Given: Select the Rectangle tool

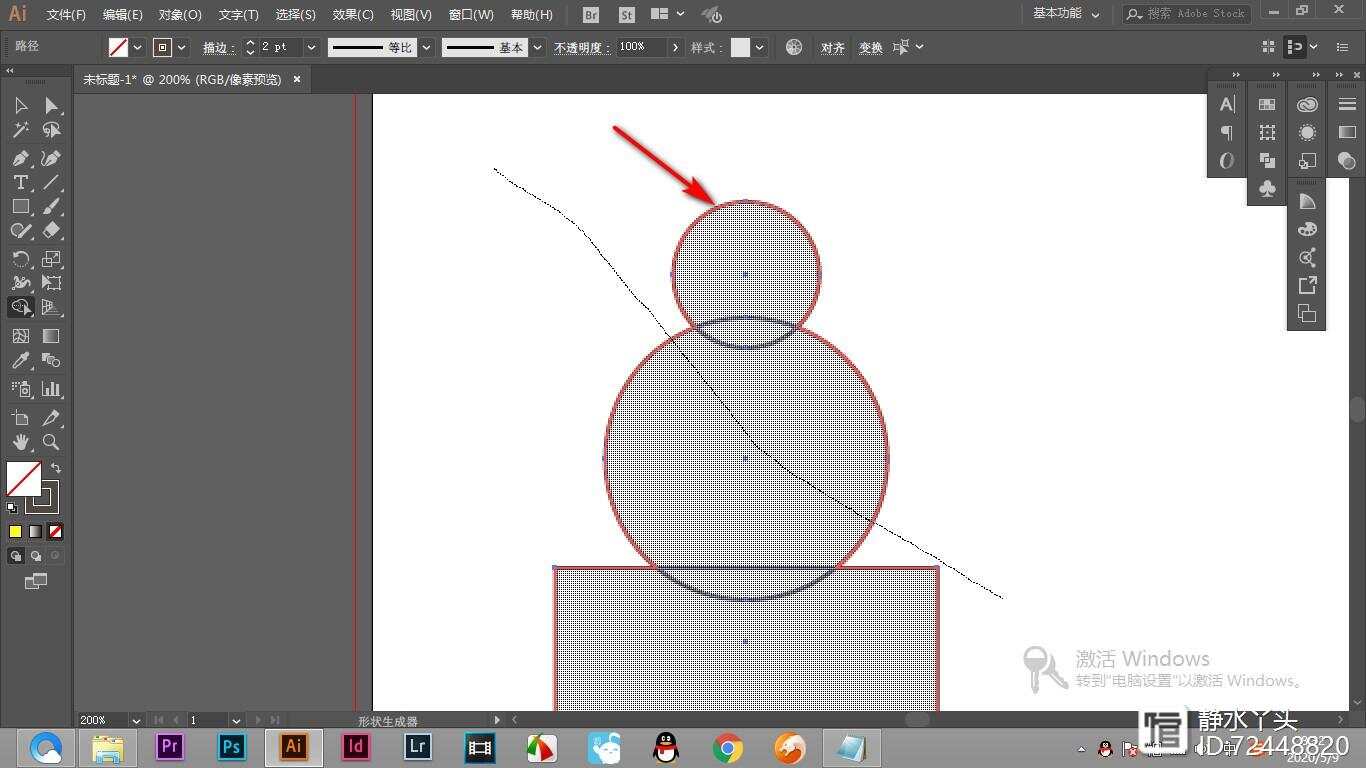Looking at the screenshot, I should point(20,206).
